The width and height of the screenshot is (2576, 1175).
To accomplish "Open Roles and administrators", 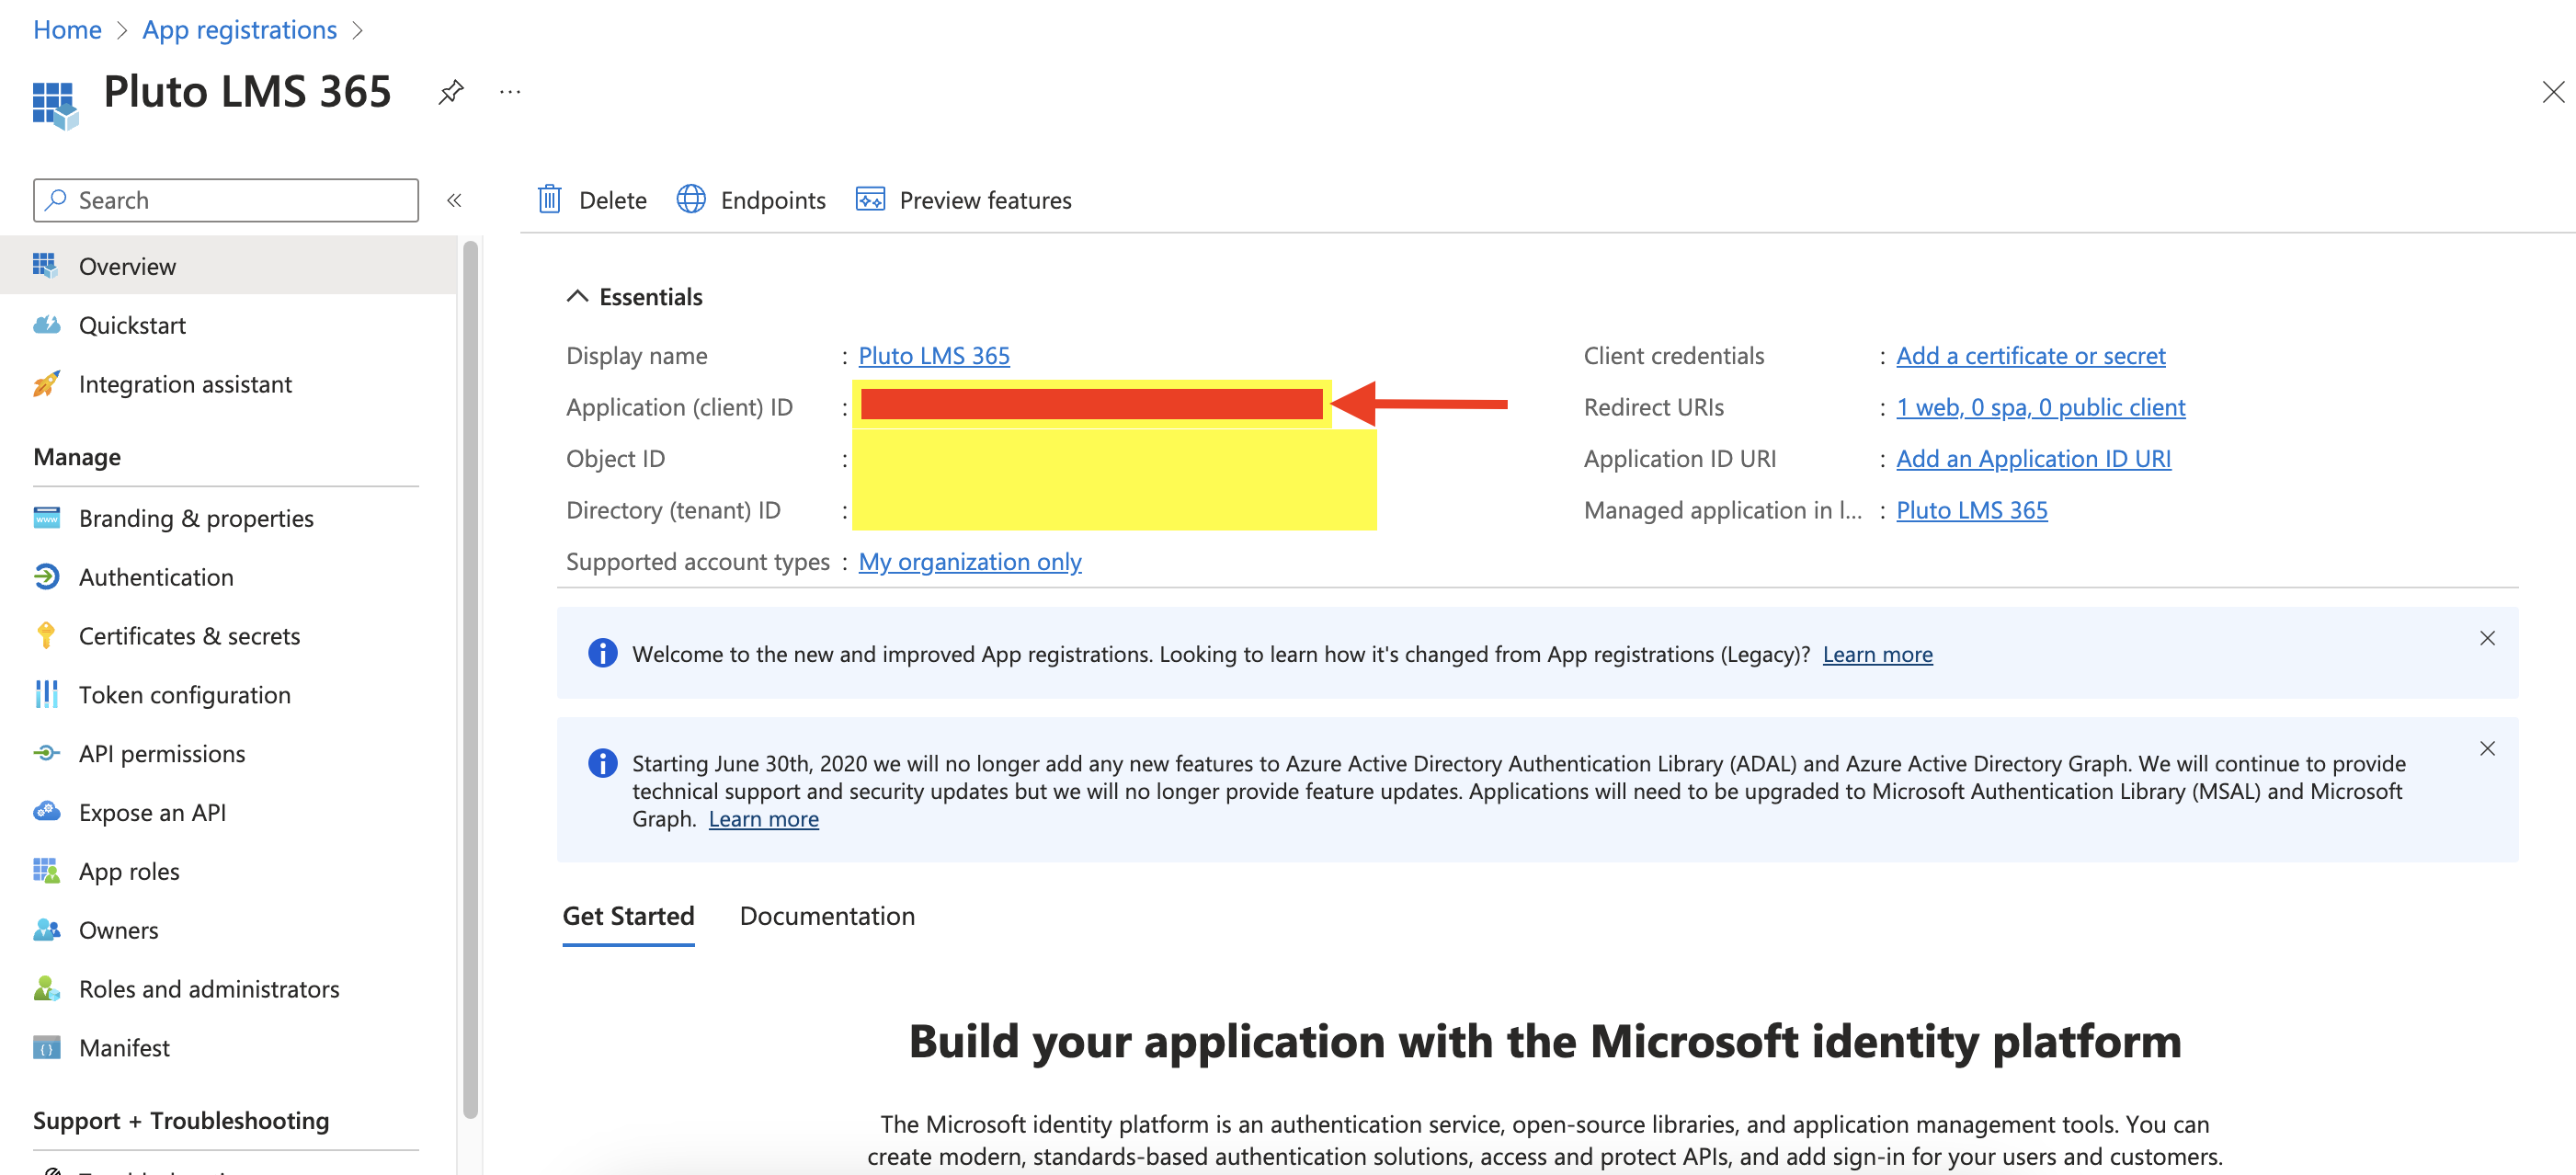I will pyautogui.click(x=229, y=988).
